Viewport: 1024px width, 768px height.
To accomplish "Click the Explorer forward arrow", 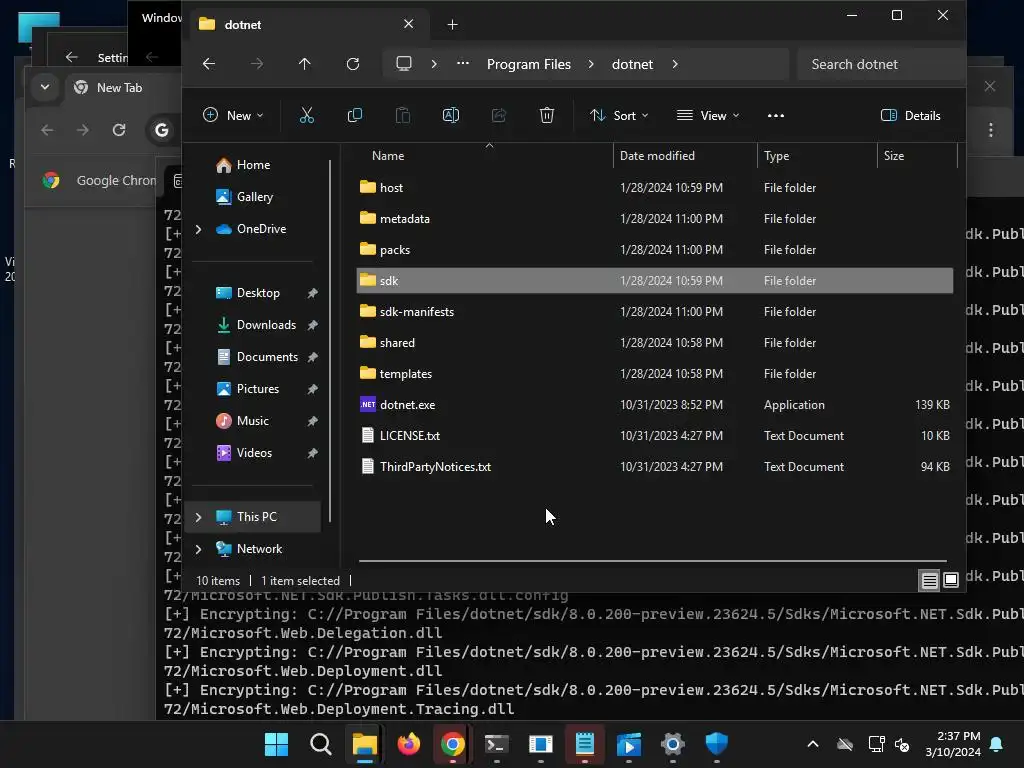I will coord(257,64).
